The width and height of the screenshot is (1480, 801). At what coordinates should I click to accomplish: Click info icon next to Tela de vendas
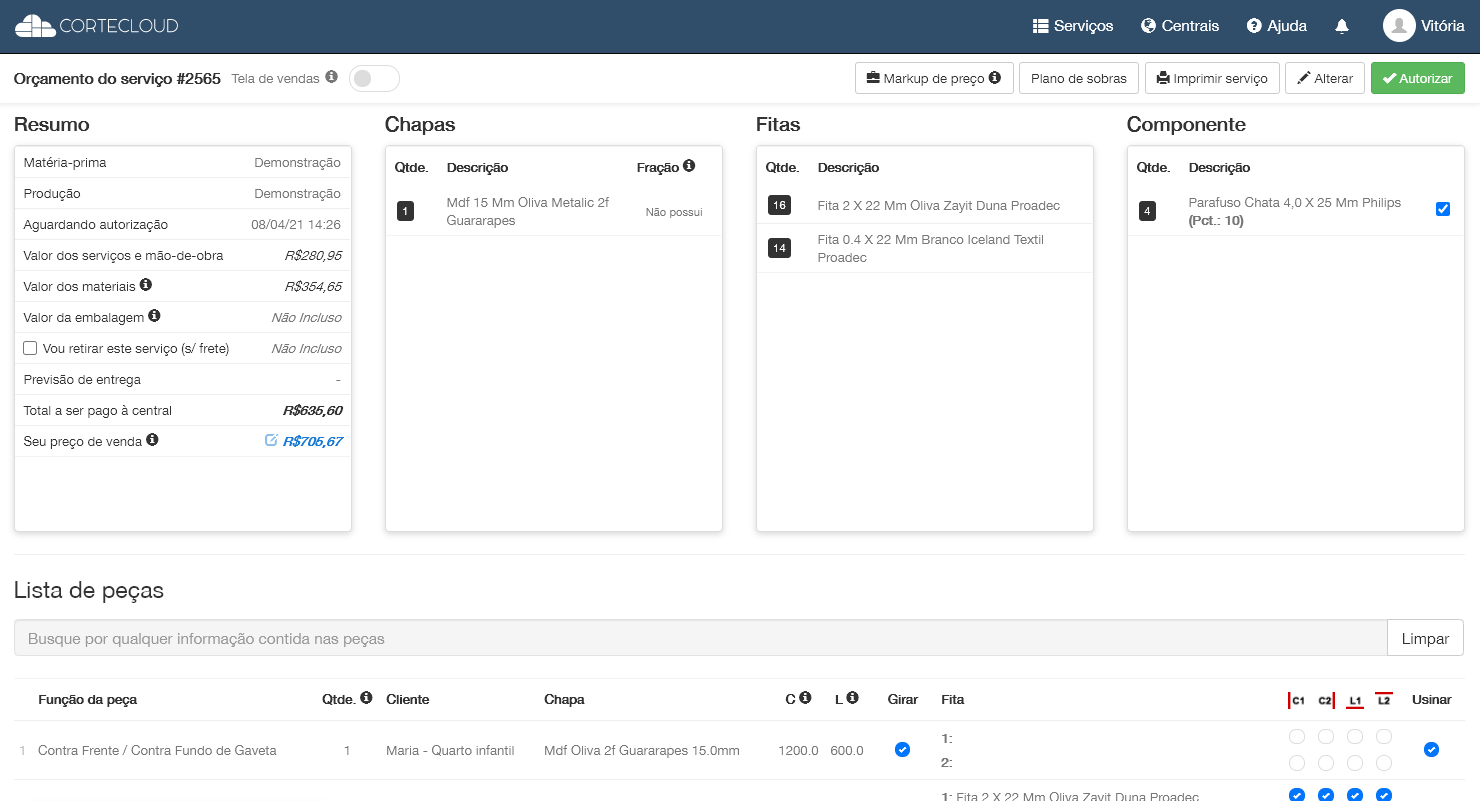332,77
